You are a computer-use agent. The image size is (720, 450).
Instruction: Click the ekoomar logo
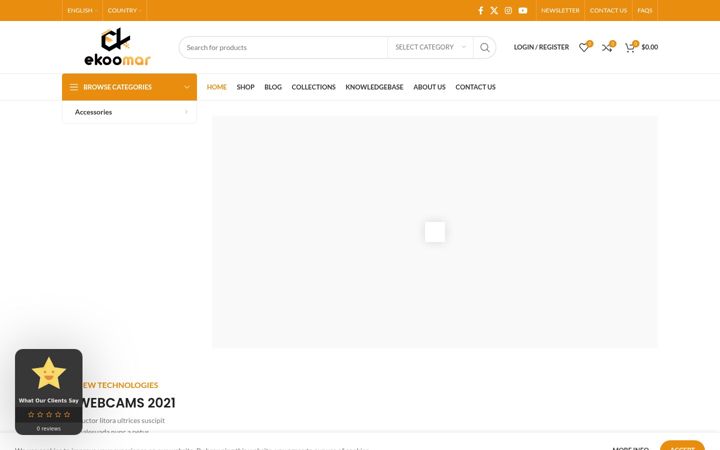pyautogui.click(x=117, y=47)
